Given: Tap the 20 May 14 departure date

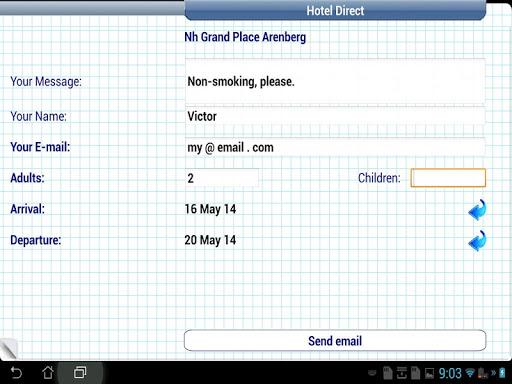Looking at the screenshot, I should 210,240.
